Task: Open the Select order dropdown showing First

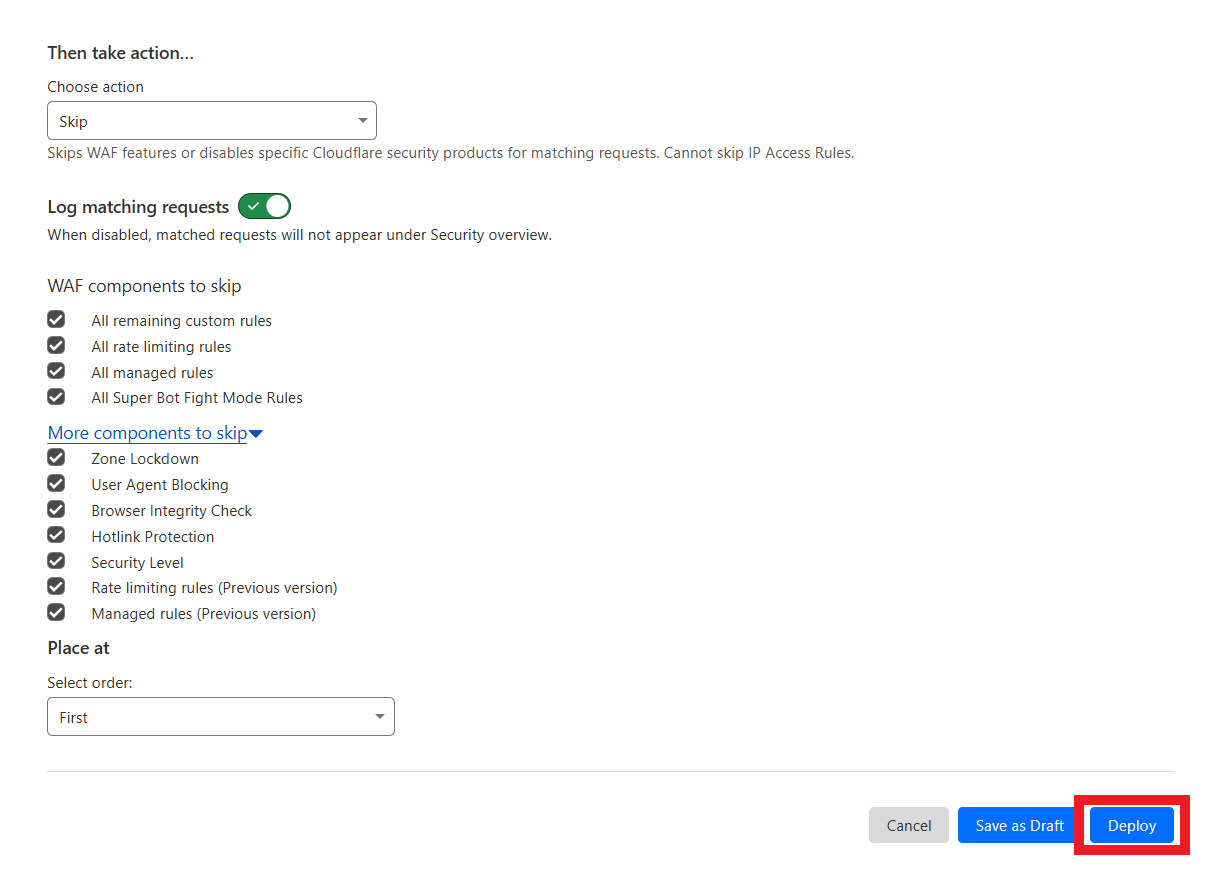Action: click(x=221, y=717)
